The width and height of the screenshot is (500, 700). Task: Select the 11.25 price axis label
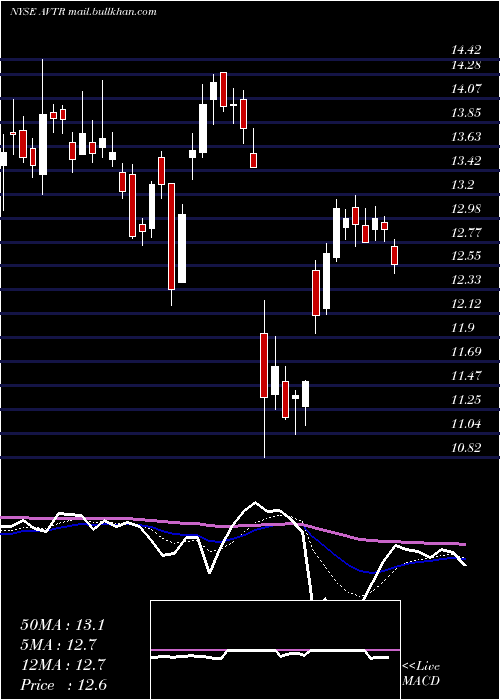click(x=466, y=399)
